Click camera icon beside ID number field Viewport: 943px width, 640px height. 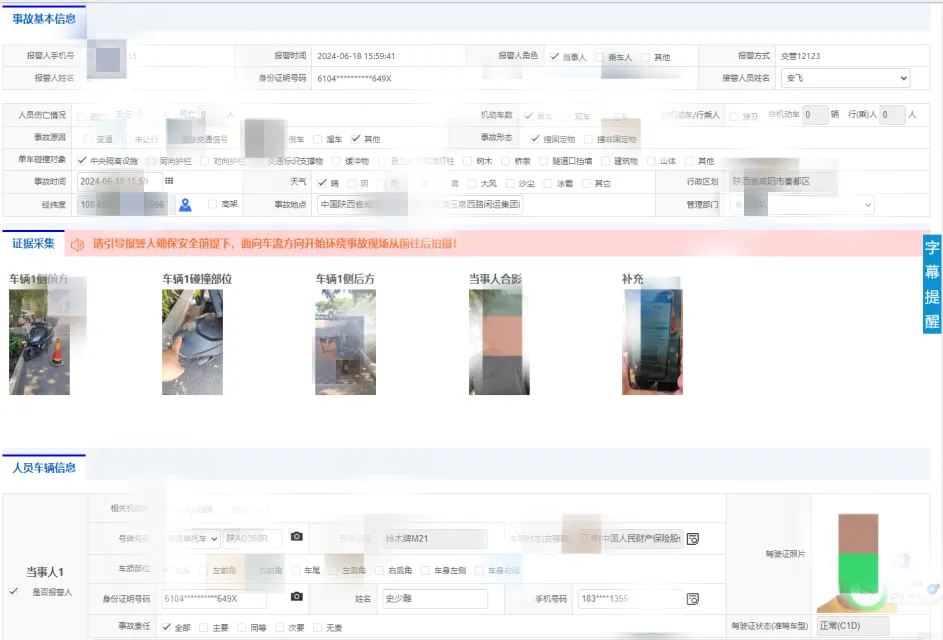(296, 598)
